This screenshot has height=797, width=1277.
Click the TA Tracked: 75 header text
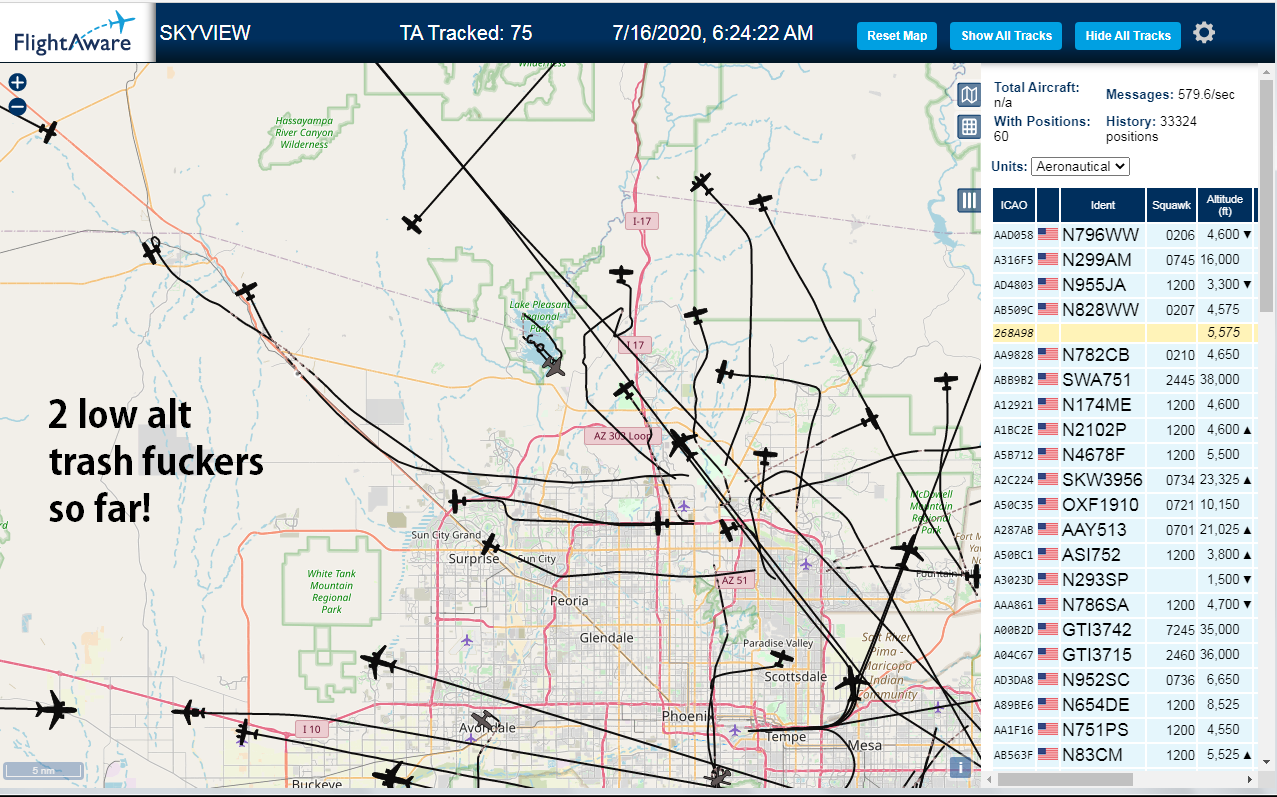click(466, 33)
